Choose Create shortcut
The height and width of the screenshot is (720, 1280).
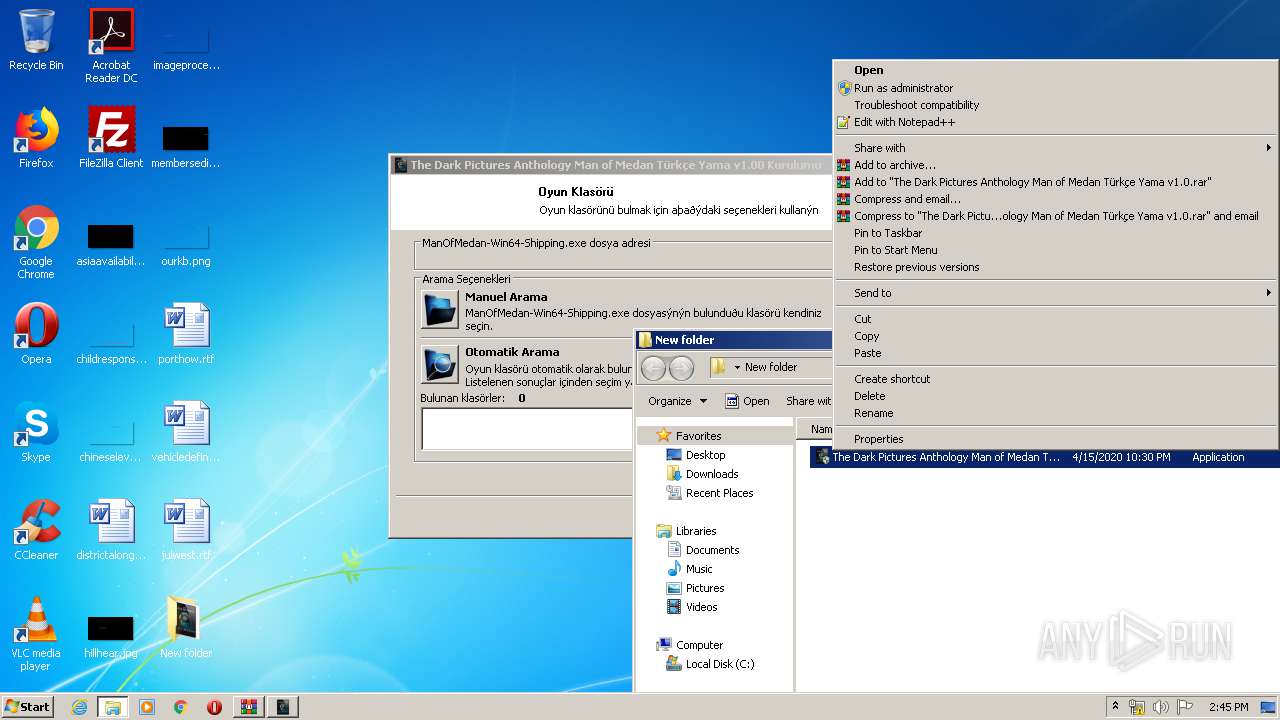coord(1056,379)
